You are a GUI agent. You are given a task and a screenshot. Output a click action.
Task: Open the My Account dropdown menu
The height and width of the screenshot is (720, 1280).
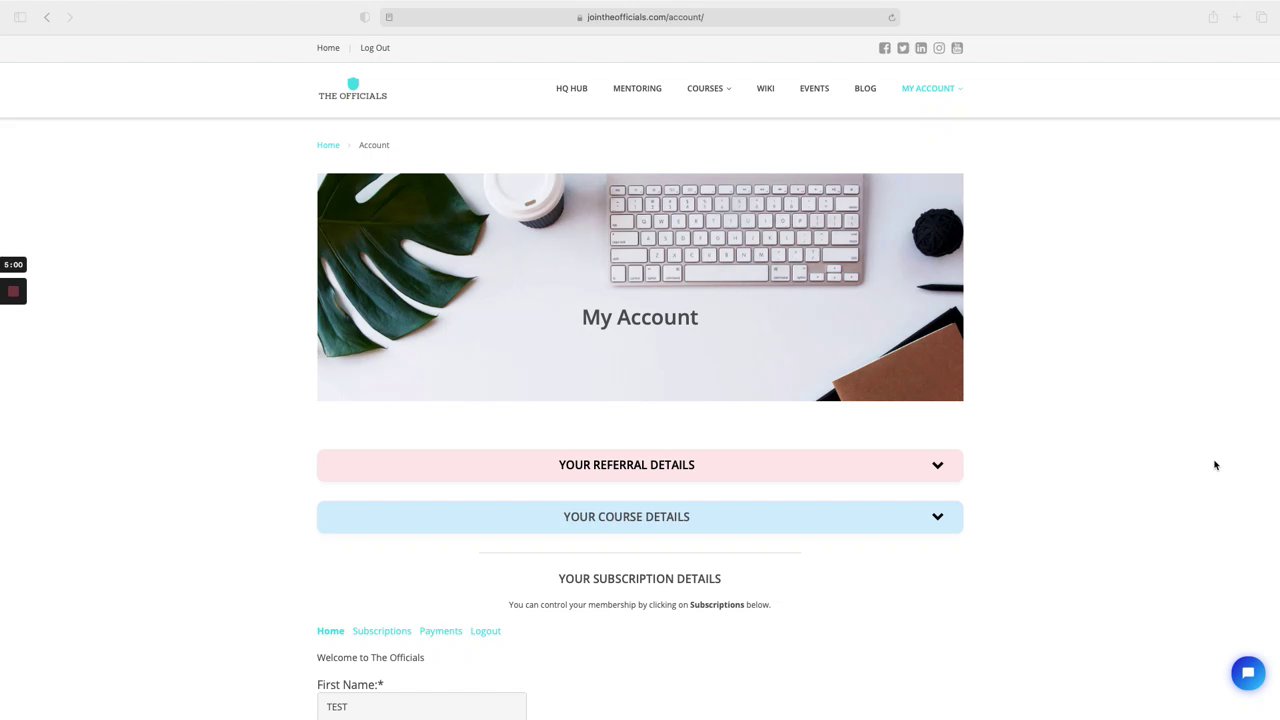tap(932, 88)
